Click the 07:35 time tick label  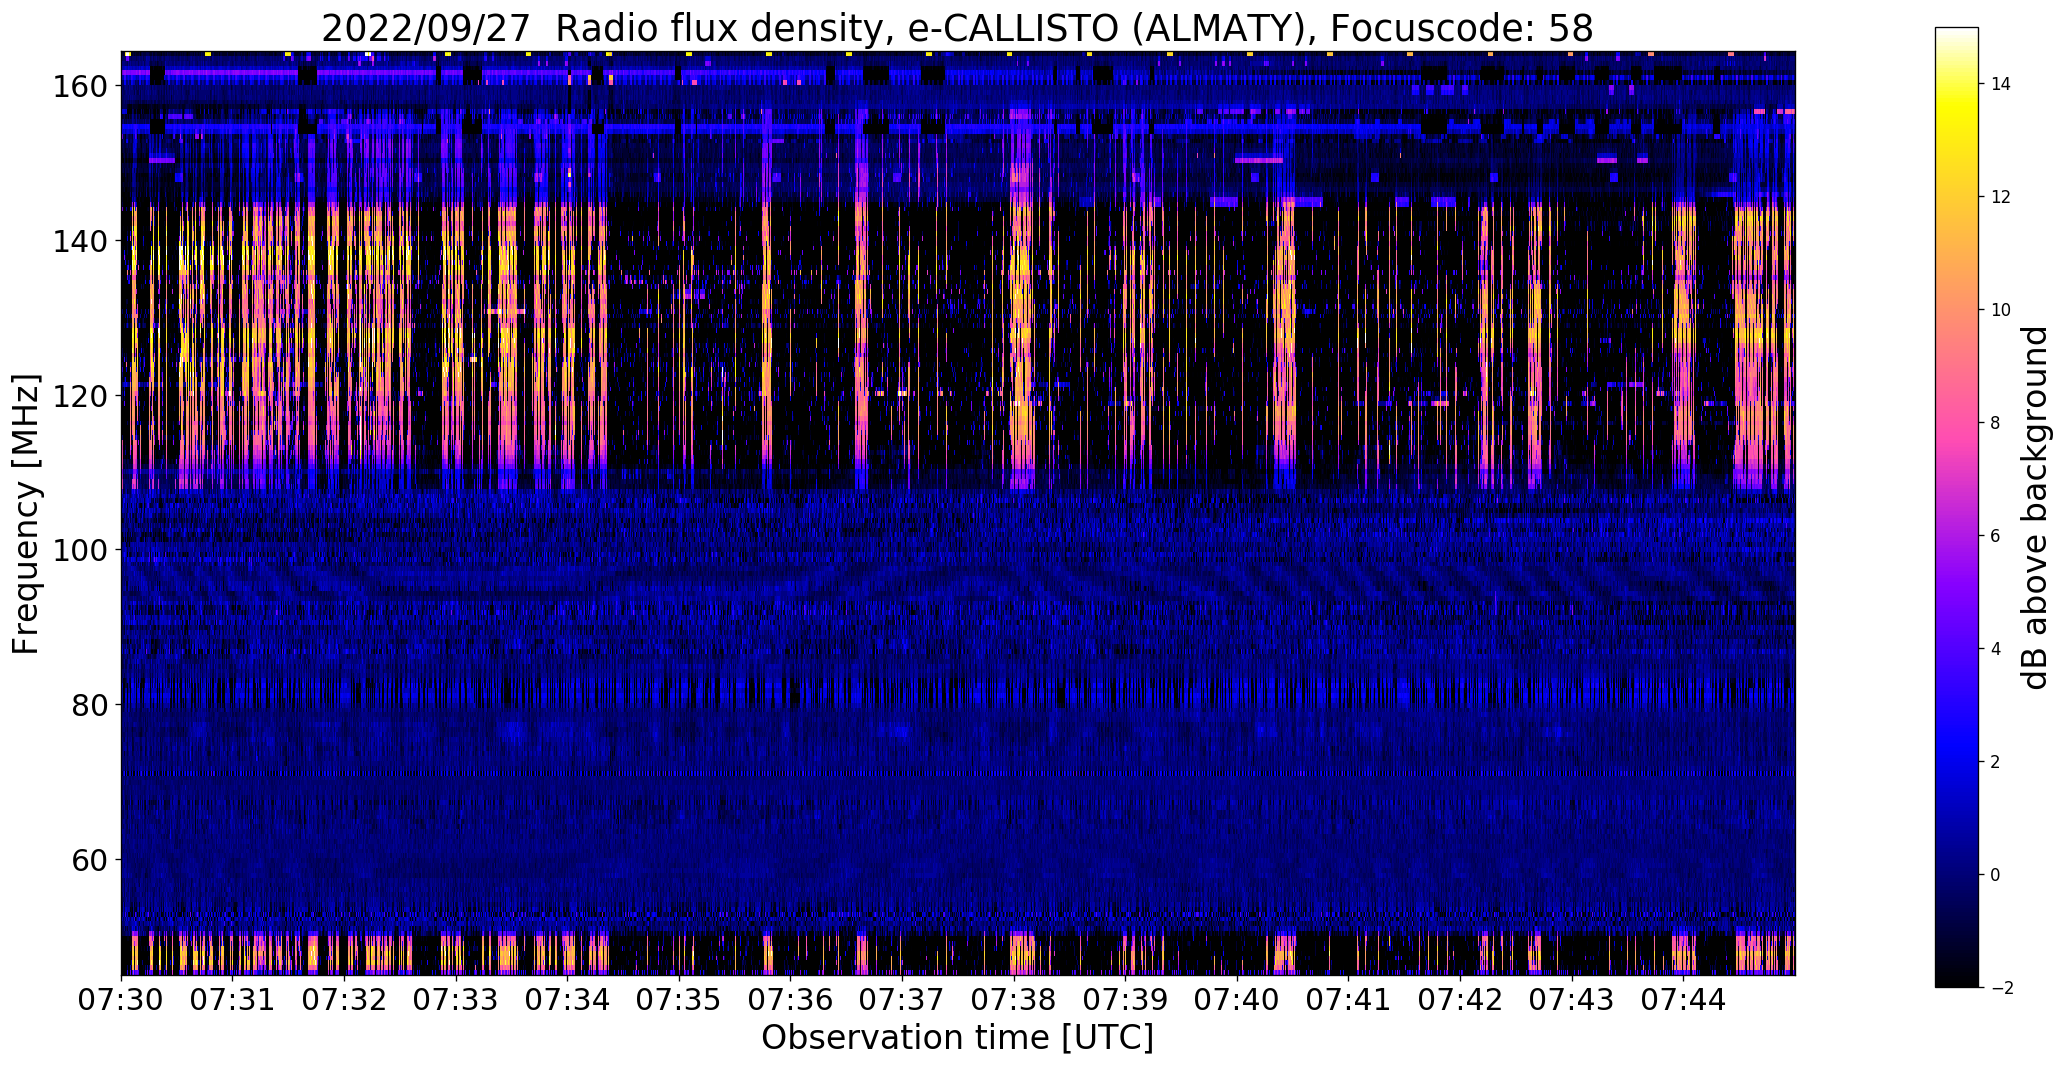679,998
